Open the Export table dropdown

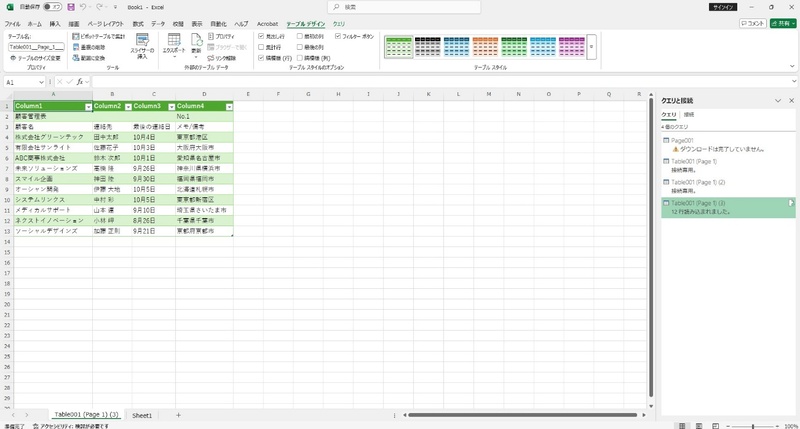click(x=174, y=46)
